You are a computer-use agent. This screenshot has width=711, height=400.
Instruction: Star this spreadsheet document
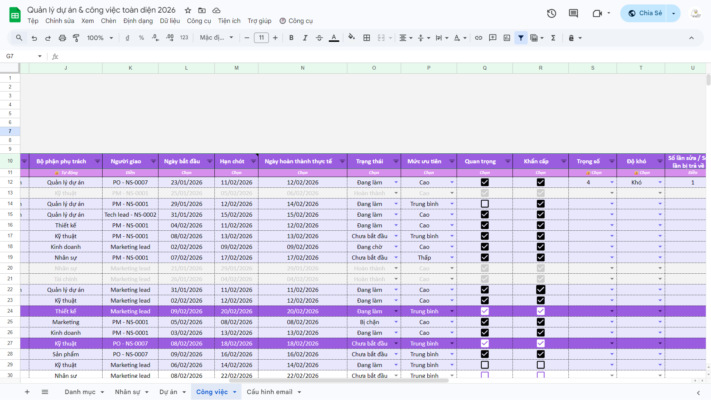tap(188, 10)
